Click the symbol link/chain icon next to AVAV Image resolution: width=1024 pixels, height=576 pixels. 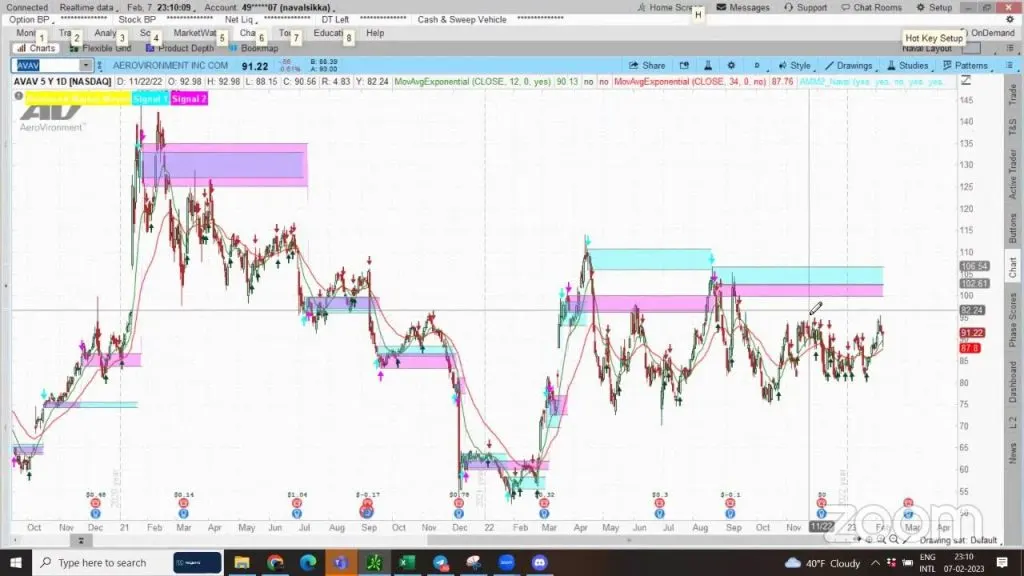99,65
